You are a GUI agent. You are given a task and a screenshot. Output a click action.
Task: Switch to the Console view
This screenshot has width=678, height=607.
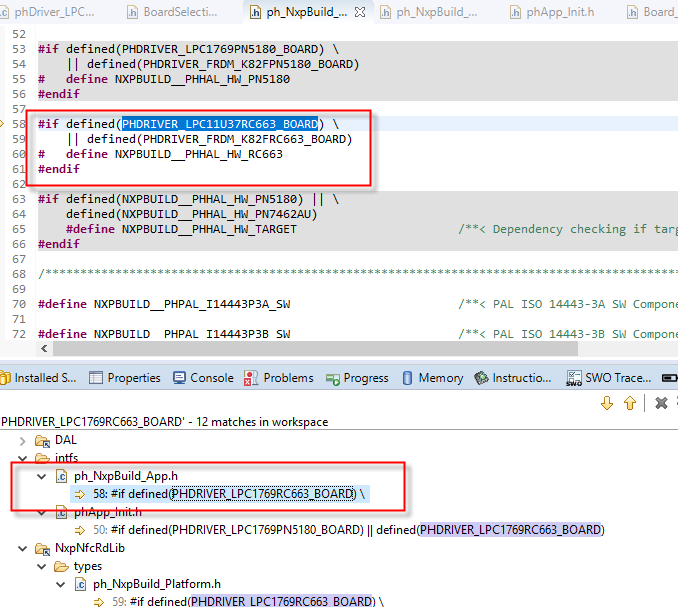tap(203, 378)
